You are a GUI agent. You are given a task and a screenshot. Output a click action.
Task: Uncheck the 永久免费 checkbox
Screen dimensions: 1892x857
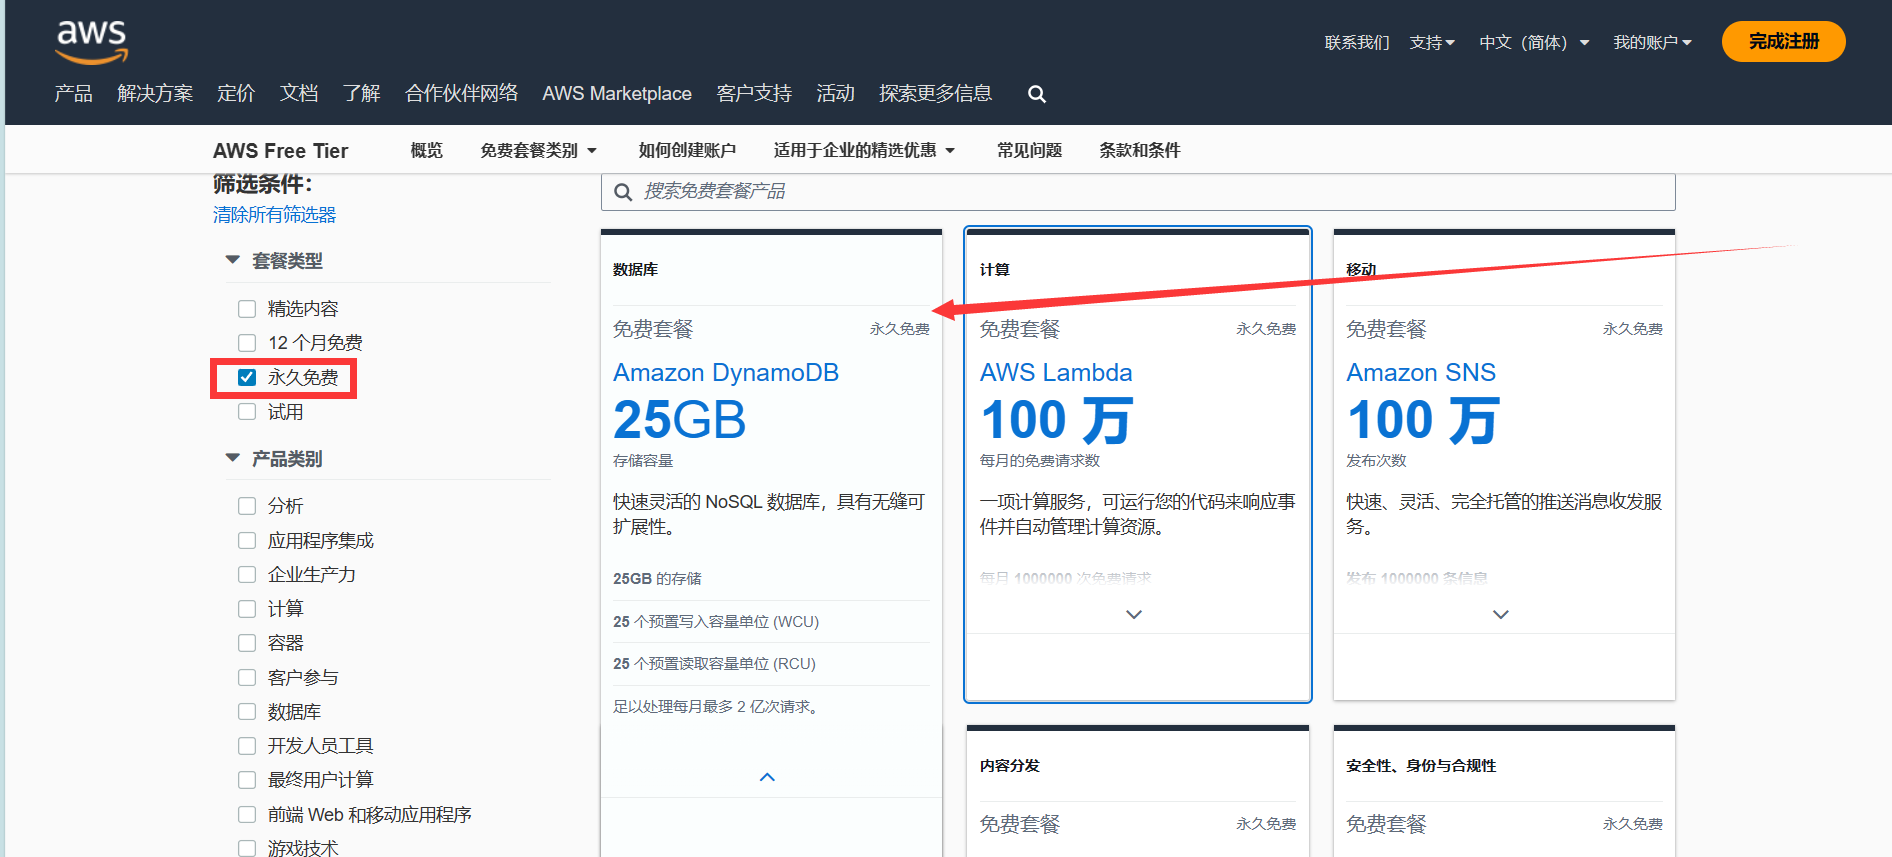coord(247,377)
